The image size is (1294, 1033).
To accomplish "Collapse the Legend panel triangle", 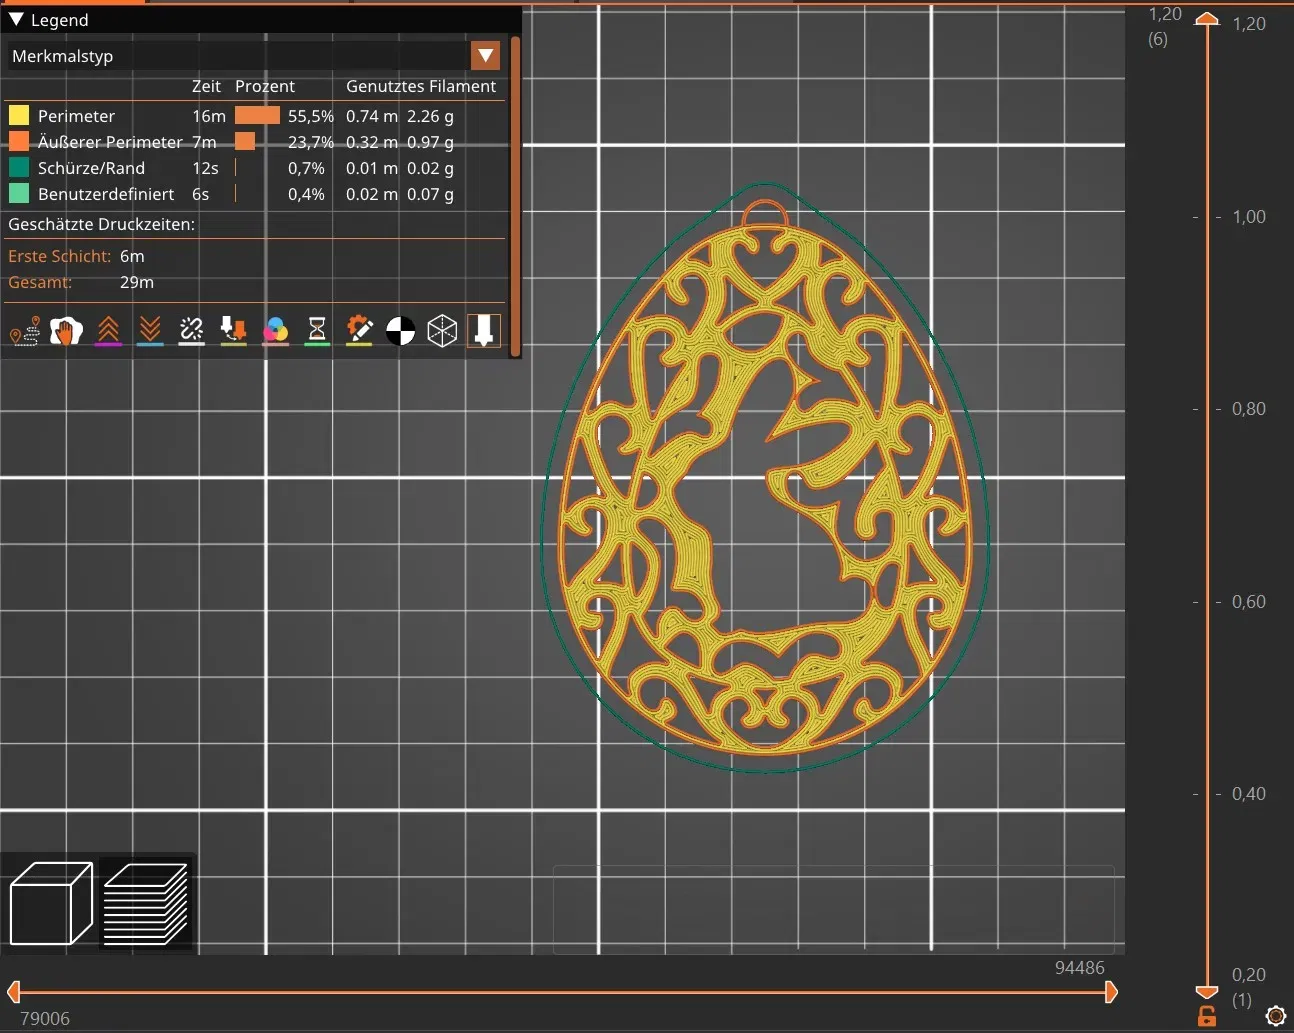I will 16,19.
